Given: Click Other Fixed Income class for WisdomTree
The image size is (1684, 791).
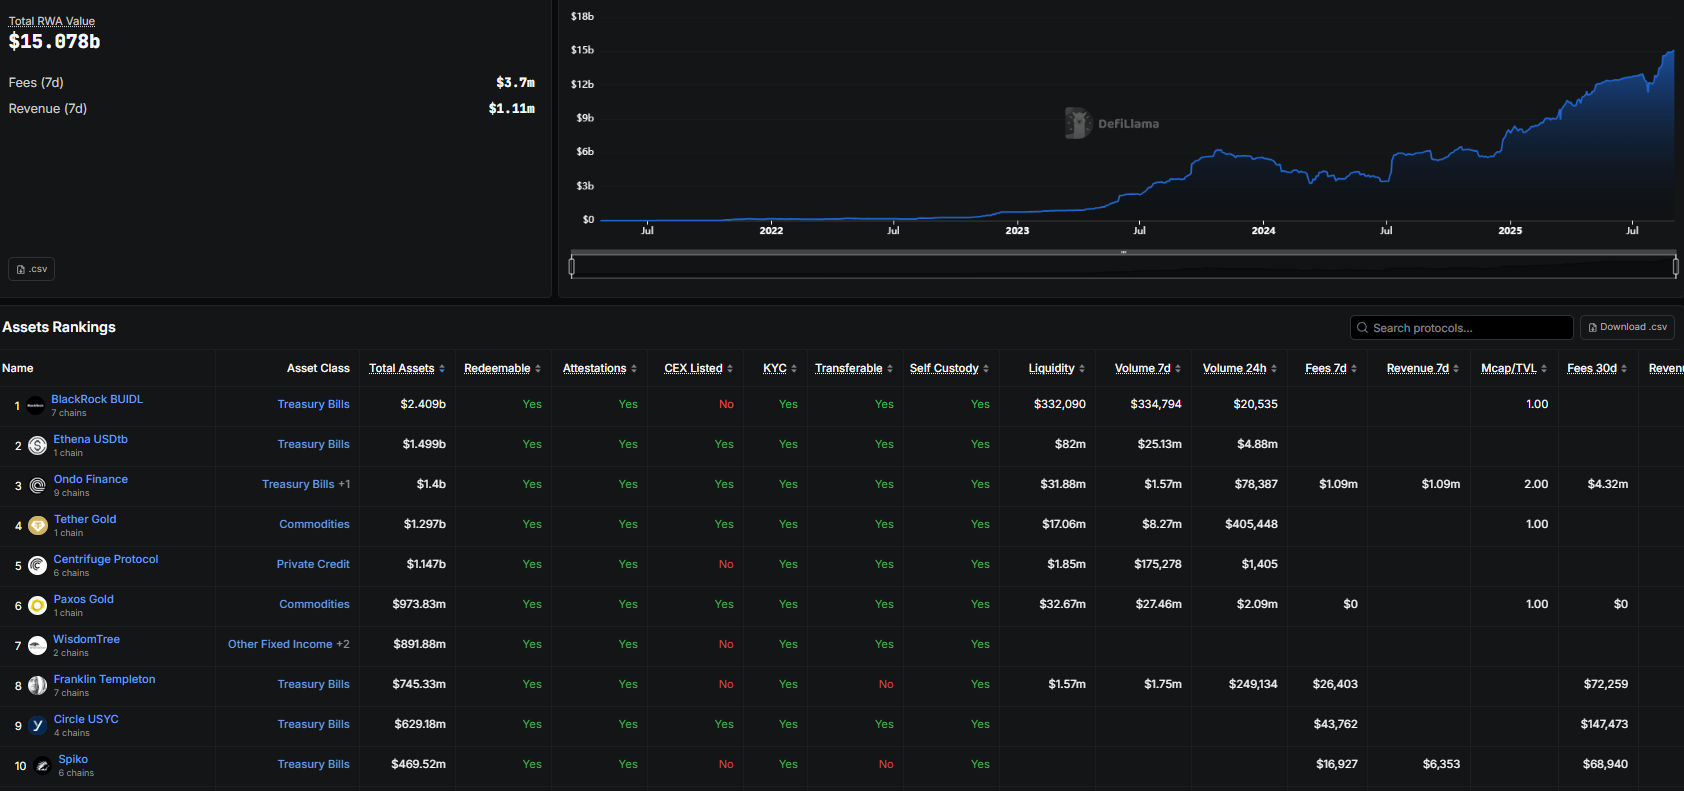Looking at the screenshot, I should pyautogui.click(x=280, y=644).
